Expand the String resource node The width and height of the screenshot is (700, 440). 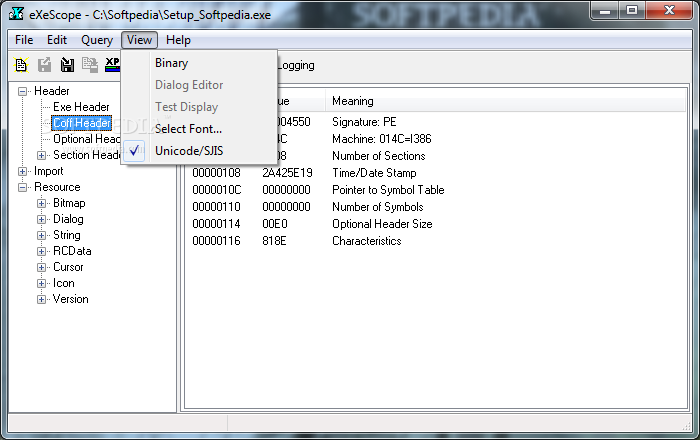pos(41,236)
